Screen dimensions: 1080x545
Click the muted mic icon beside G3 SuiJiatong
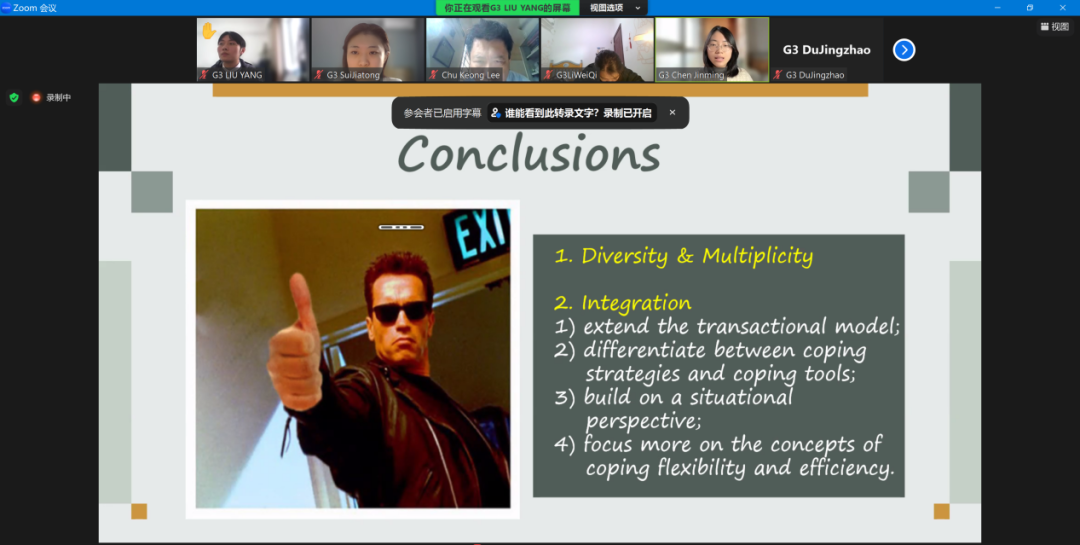click(x=319, y=74)
